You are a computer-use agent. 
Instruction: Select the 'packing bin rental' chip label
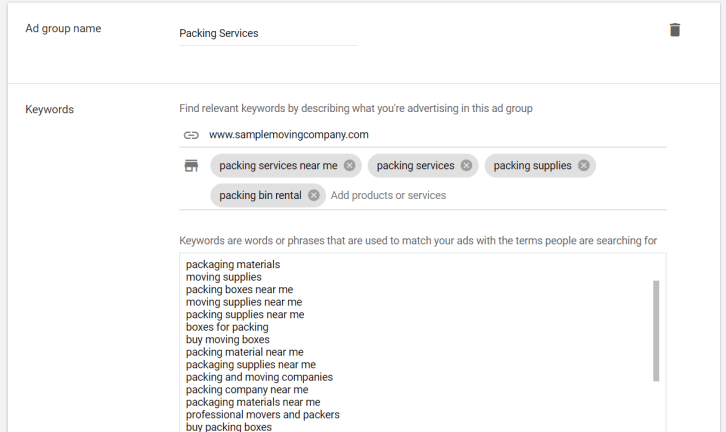tap(260, 195)
